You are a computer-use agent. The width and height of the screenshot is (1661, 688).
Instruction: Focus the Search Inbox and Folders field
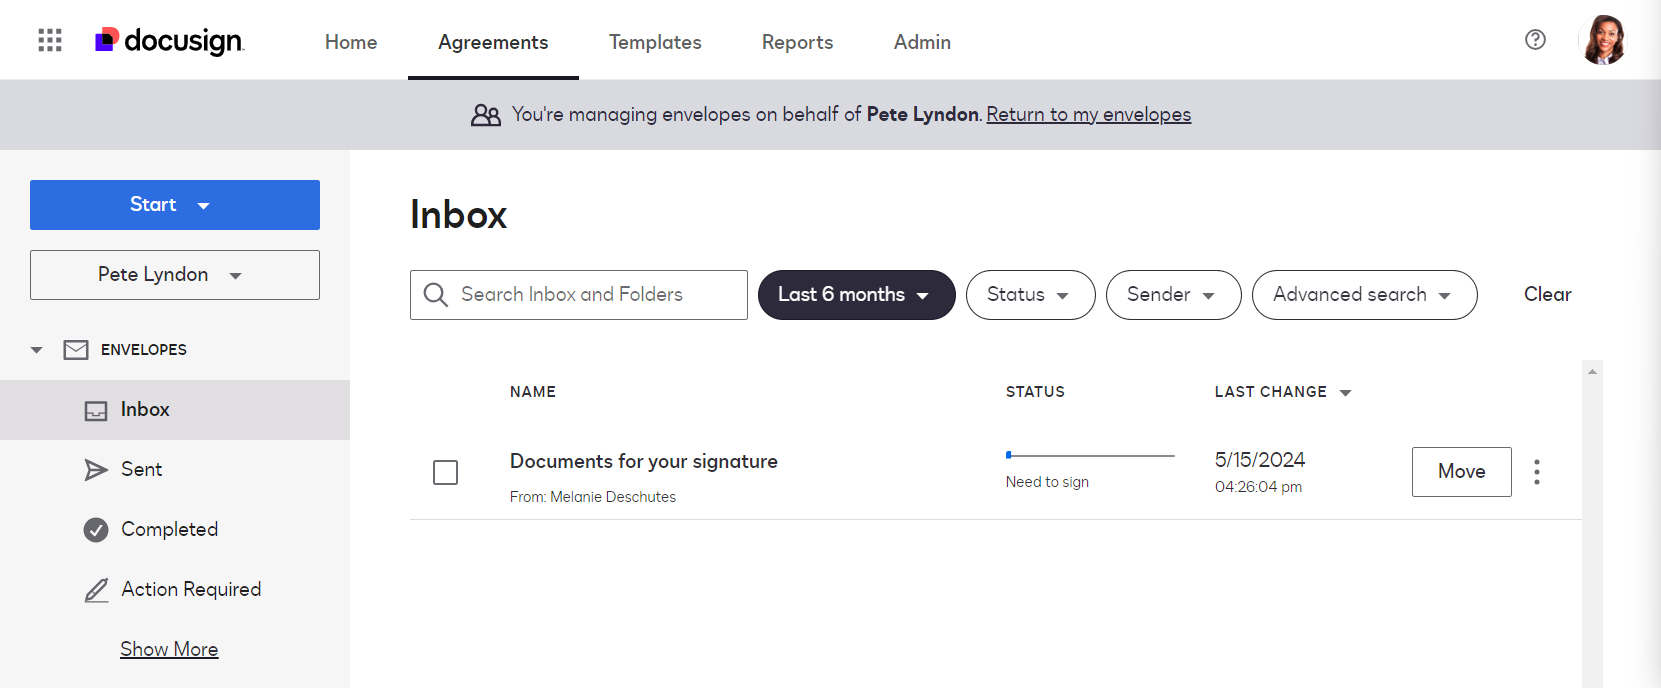click(590, 295)
